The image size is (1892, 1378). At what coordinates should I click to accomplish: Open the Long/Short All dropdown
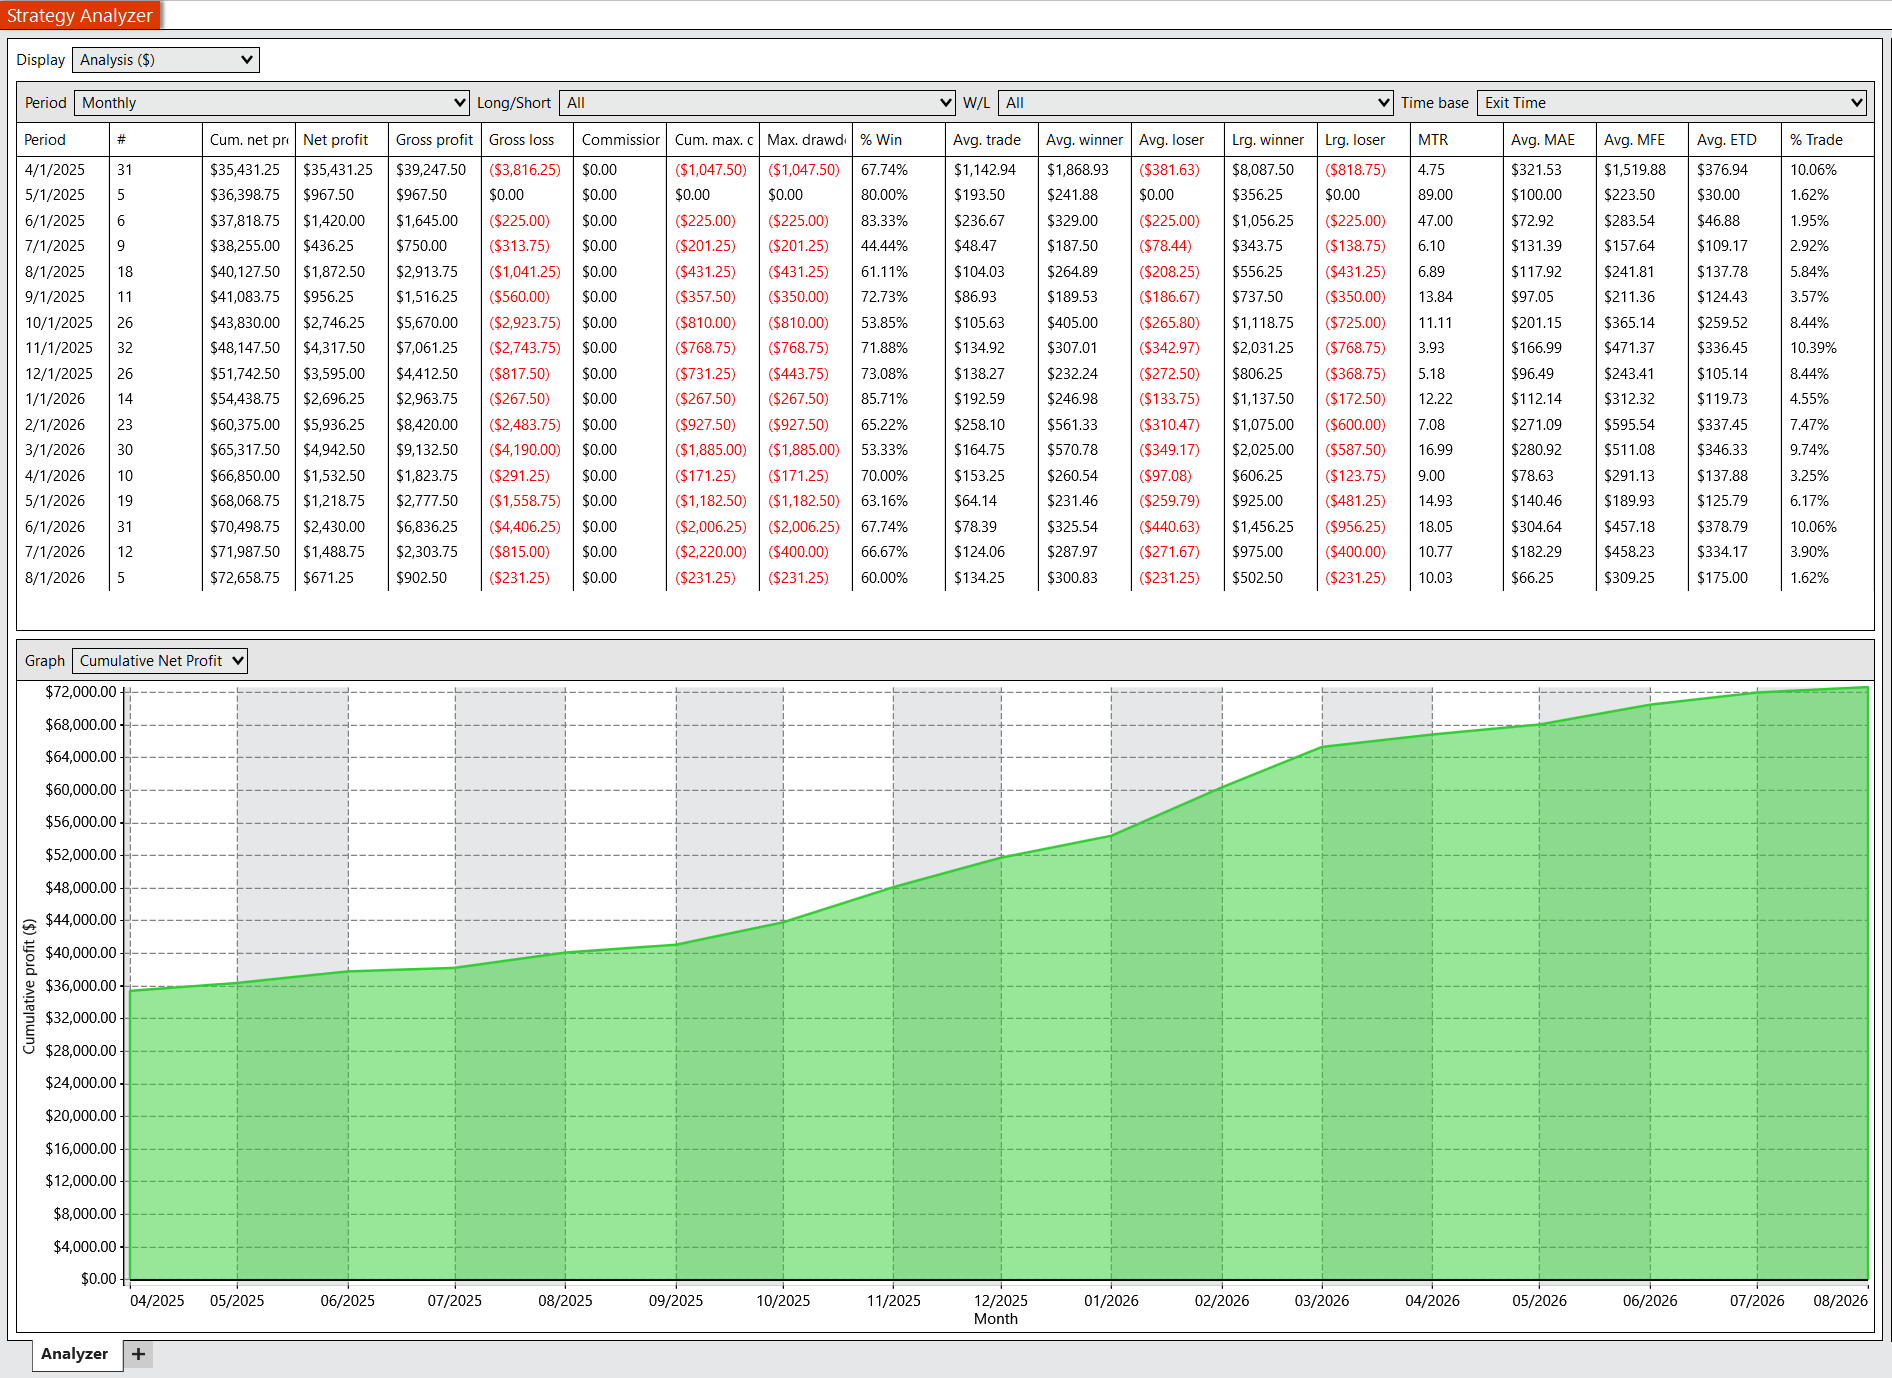pos(758,103)
